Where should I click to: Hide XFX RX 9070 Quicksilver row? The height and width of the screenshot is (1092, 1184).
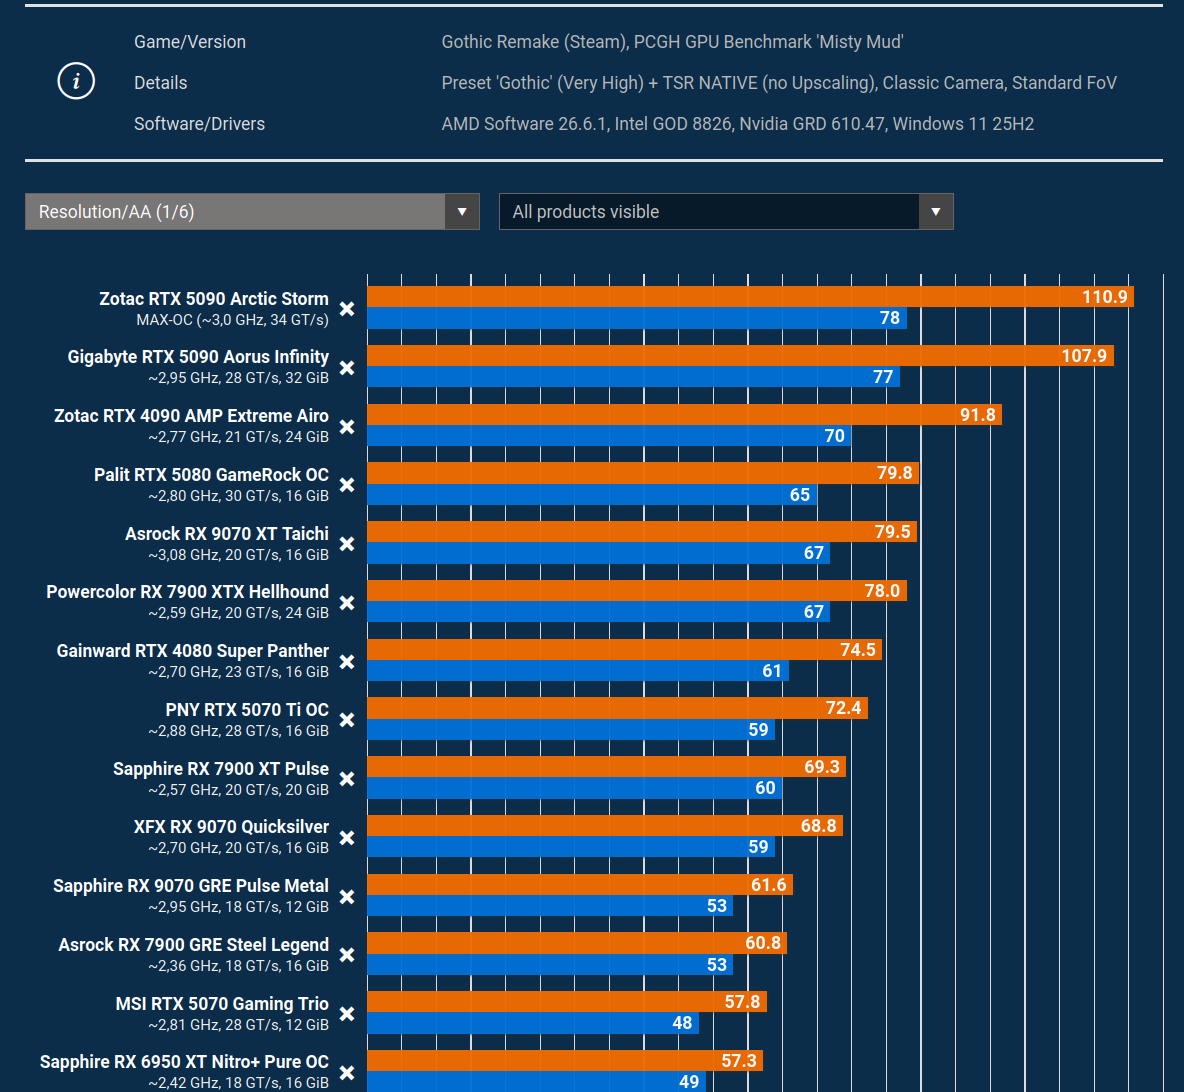coord(347,838)
